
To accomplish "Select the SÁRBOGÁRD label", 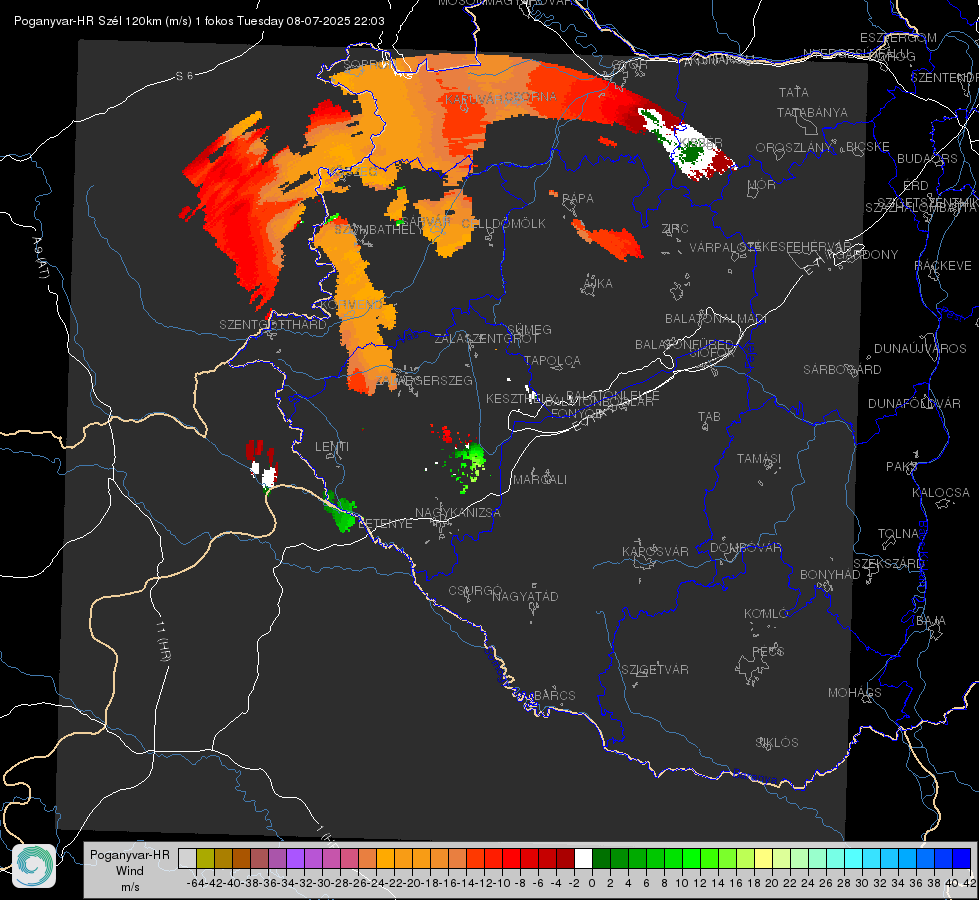I will pos(842,370).
